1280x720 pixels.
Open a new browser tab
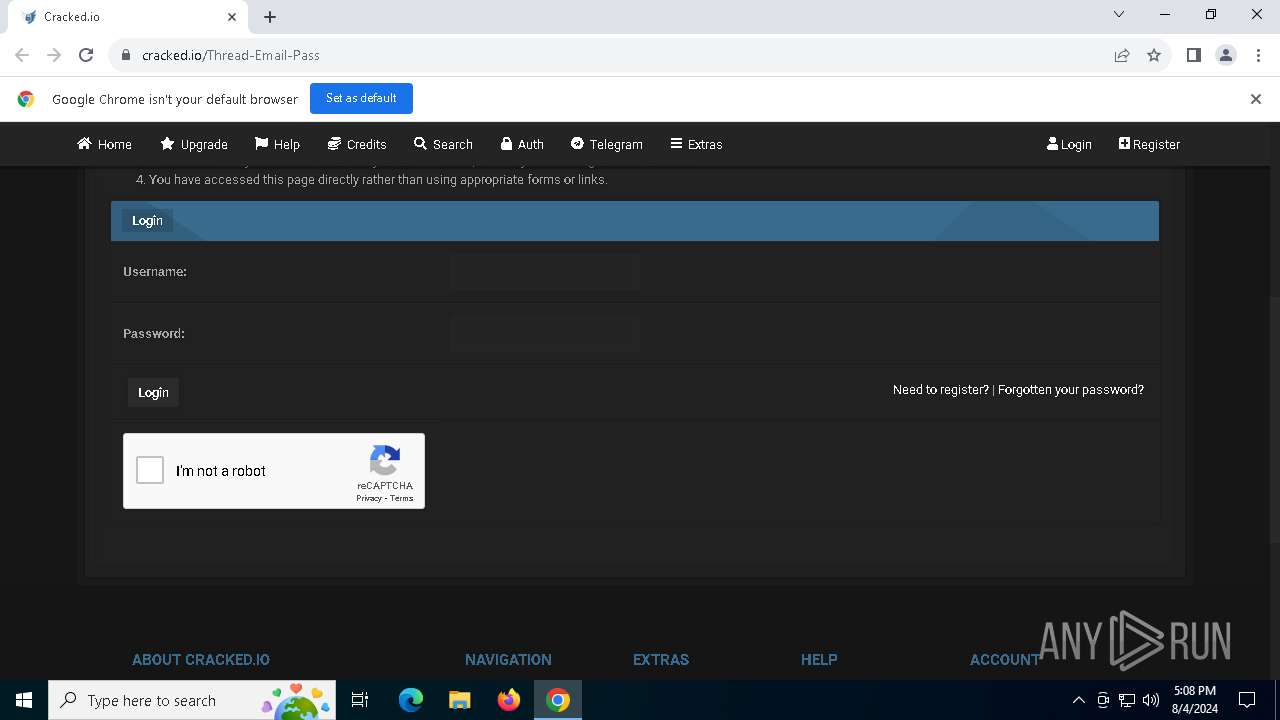270,17
